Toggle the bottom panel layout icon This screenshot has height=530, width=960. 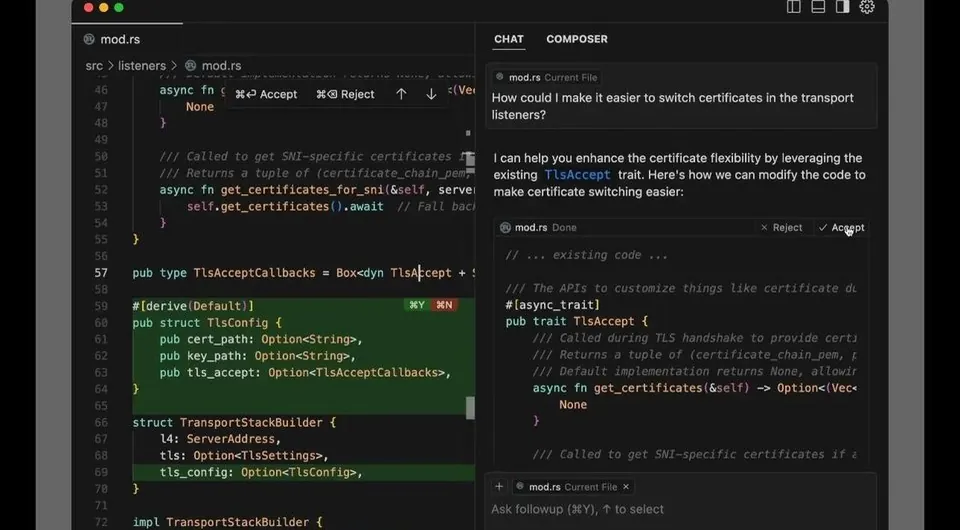[818, 7]
